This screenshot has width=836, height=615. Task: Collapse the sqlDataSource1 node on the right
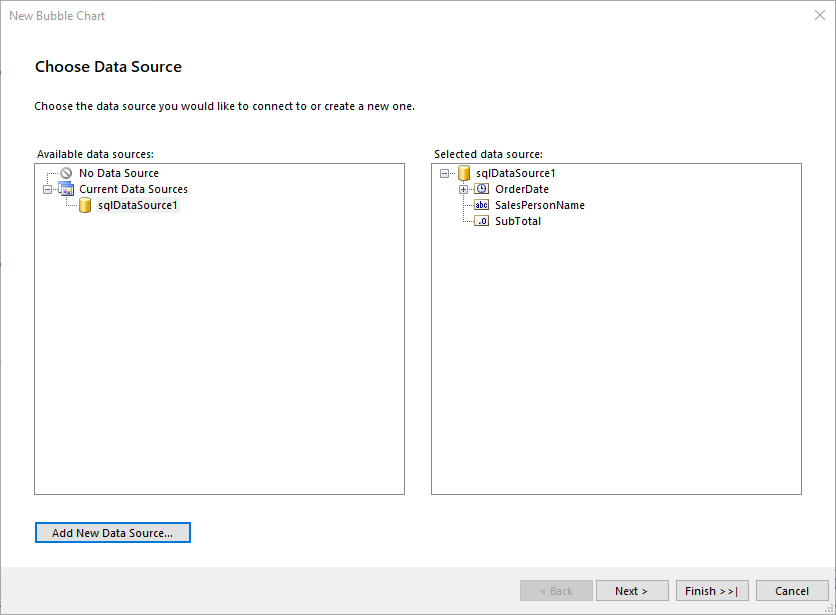click(444, 172)
